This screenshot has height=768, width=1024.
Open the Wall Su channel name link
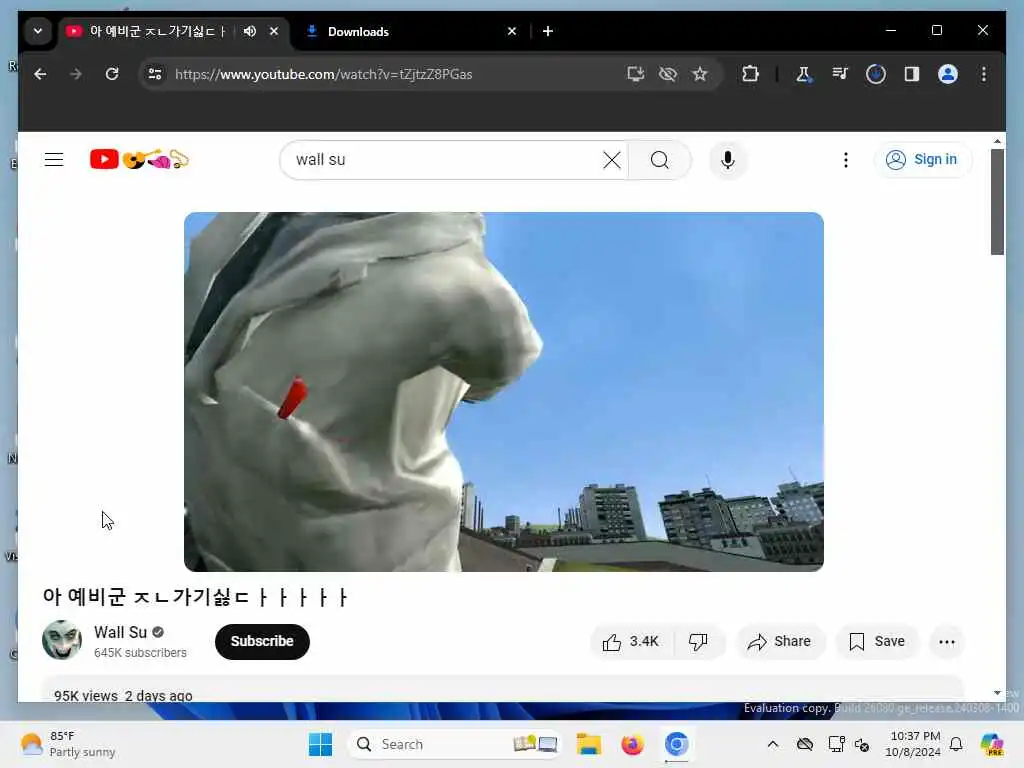(120, 632)
